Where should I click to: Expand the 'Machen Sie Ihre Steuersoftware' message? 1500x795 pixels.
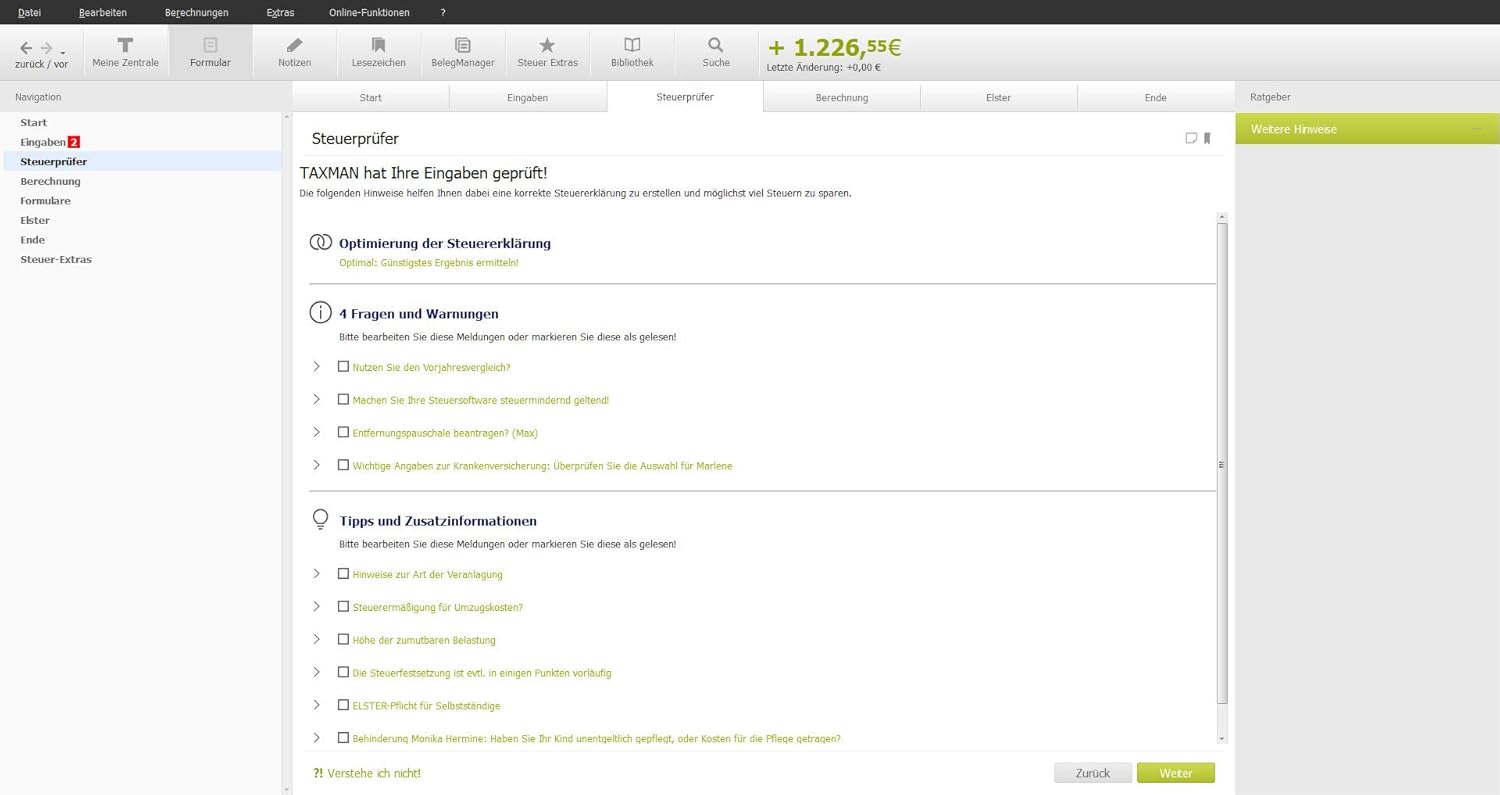point(317,400)
